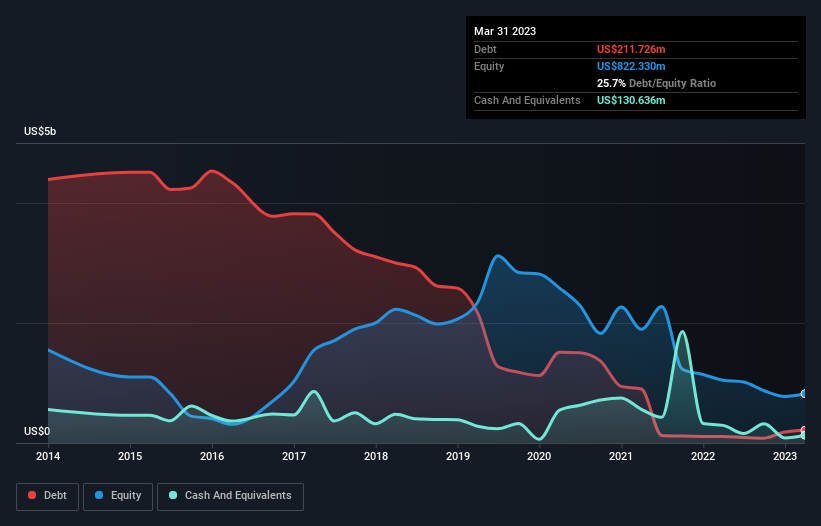The image size is (821, 526).
Task: Click the 2019 x-axis label
Action: click(x=458, y=456)
